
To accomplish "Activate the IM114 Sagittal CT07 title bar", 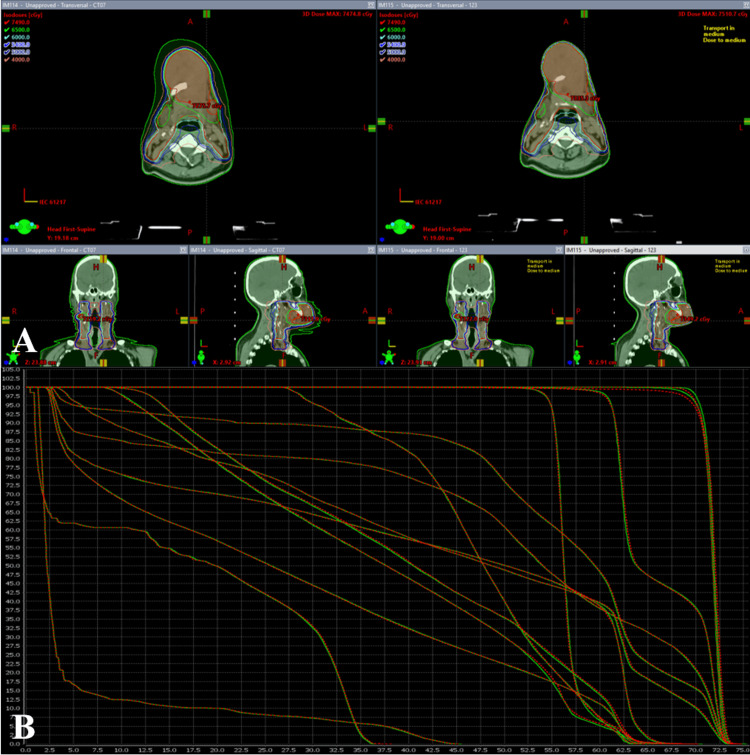I will (282, 250).
